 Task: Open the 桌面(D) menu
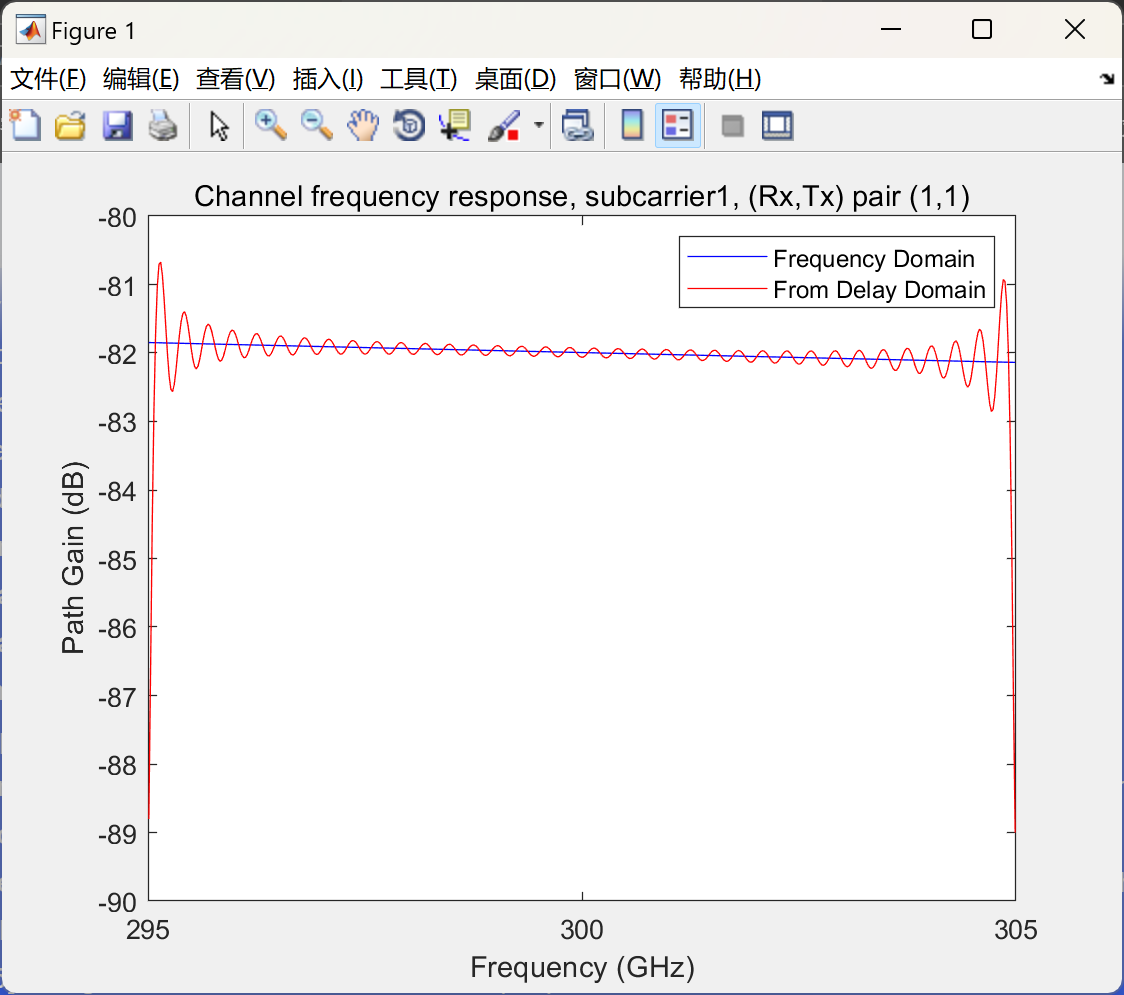[x=515, y=79]
